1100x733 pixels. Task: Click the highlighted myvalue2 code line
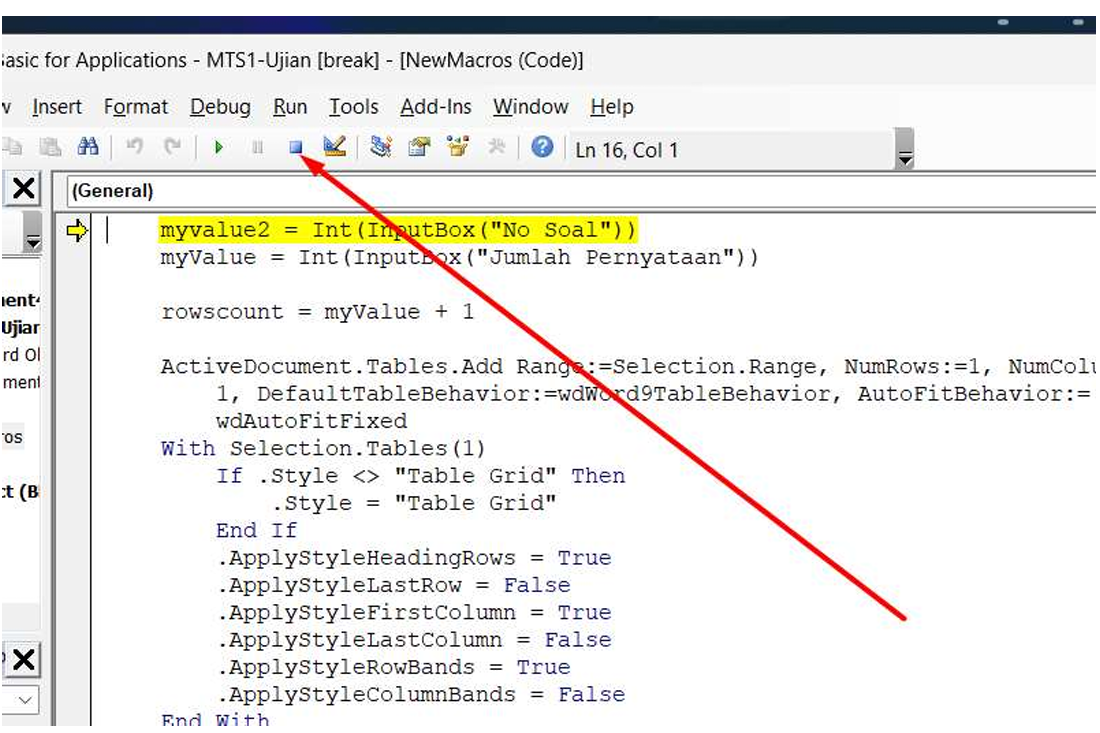(397, 231)
